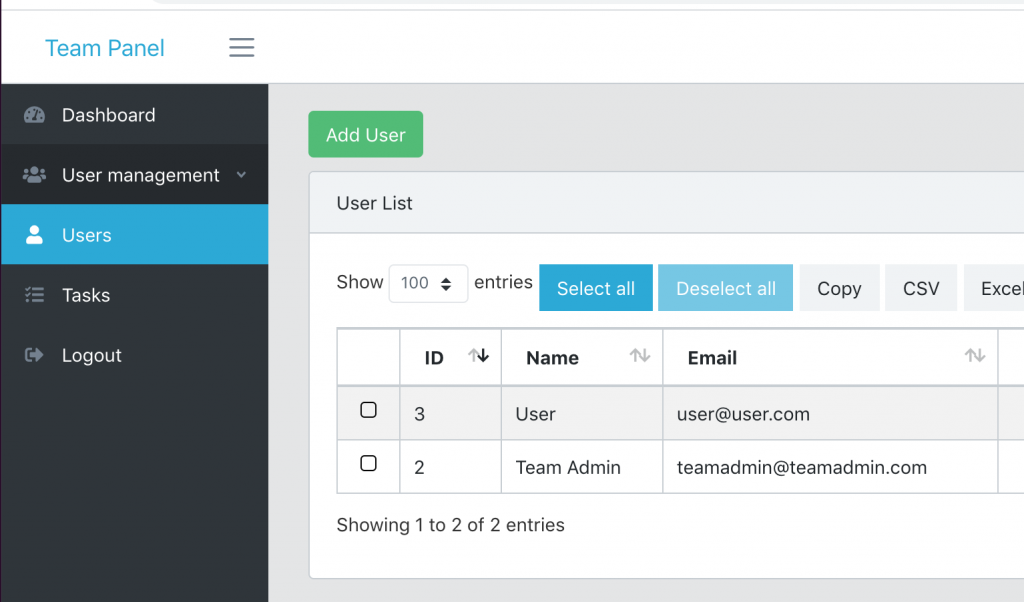Open the Tasks menu item
The width and height of the screenshot is (1024, 602).
[x=86, y=295]
